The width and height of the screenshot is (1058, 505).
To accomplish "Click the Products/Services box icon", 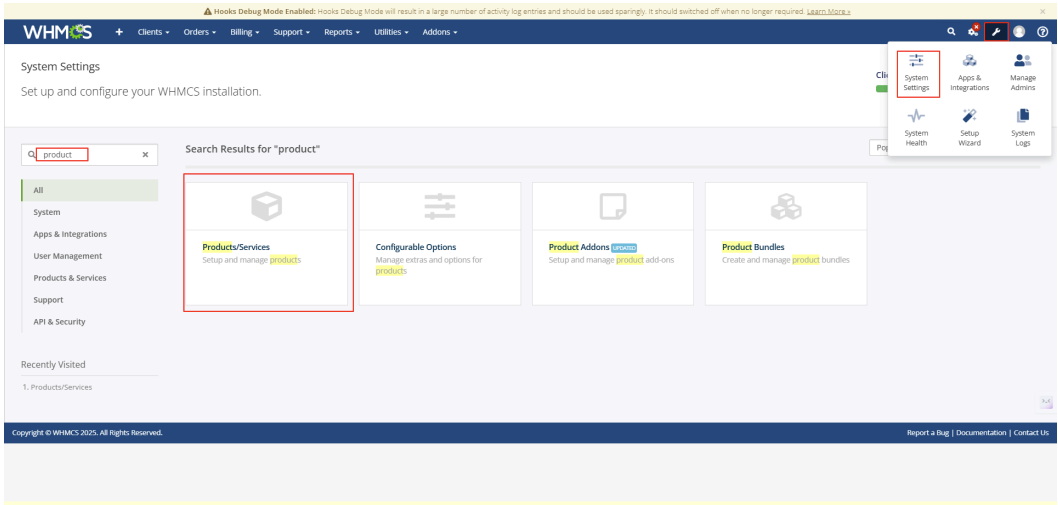I will [267, 206].
